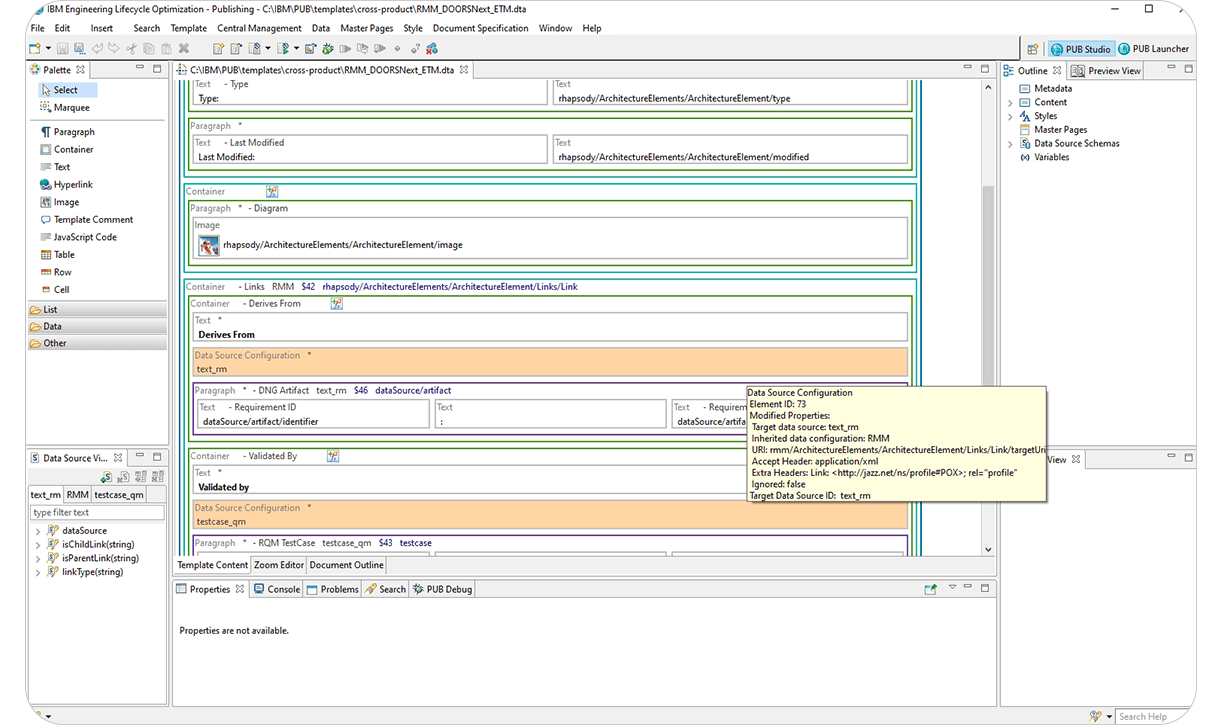Switch to the PUB Launcher perspective
This screenshot has height=725, width=1214.
[x=1152, y=47]
